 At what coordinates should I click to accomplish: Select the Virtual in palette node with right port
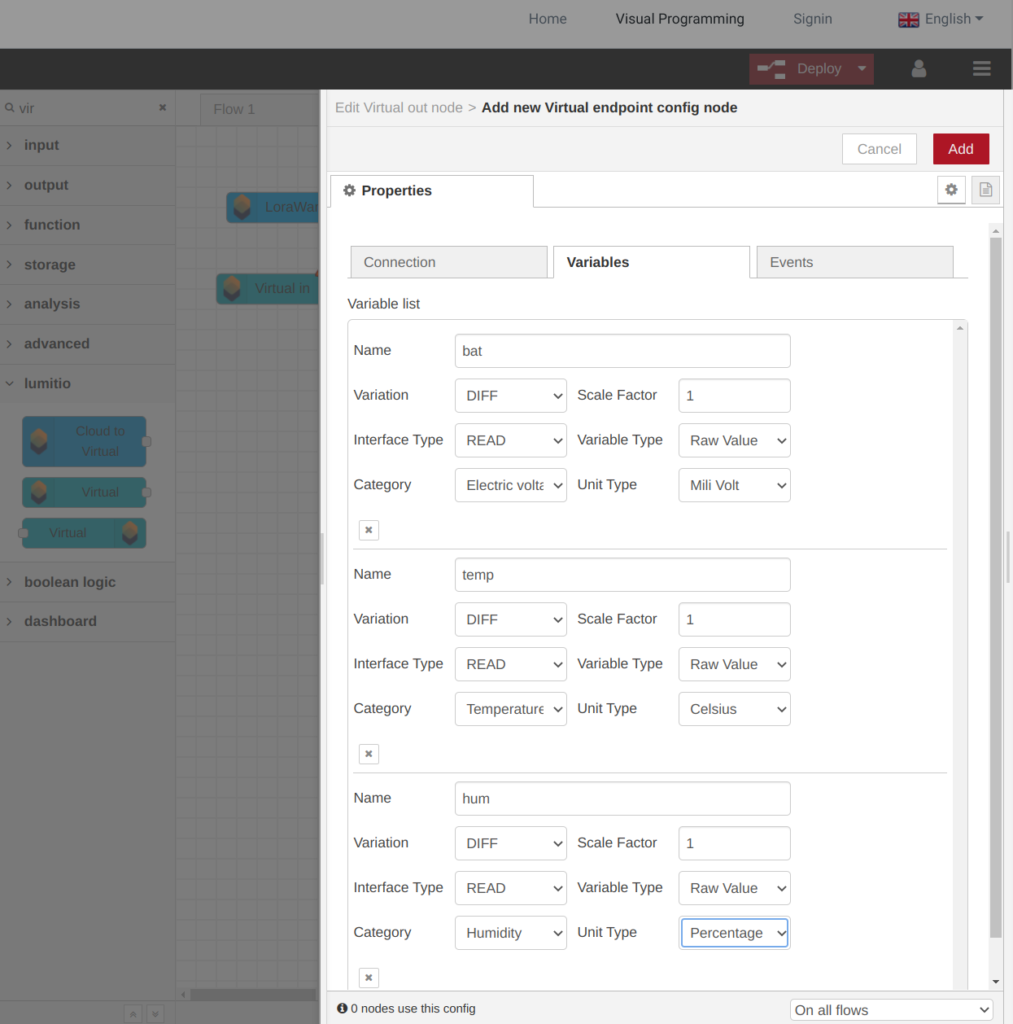click(x=84, y=492)
